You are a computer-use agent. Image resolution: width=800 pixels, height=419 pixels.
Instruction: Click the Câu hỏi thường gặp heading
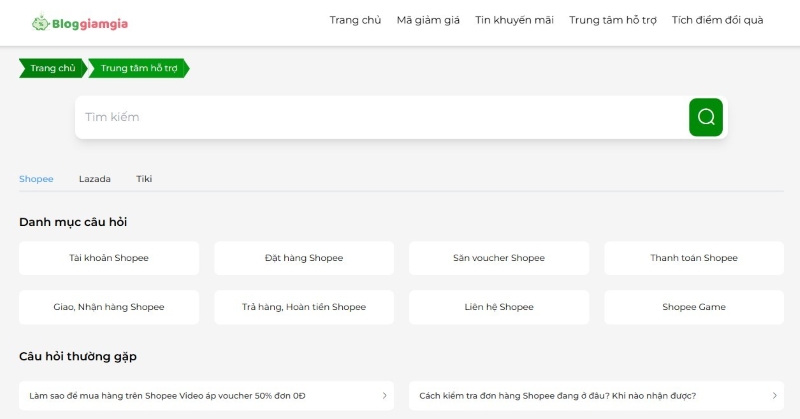(x=78, y=356)
